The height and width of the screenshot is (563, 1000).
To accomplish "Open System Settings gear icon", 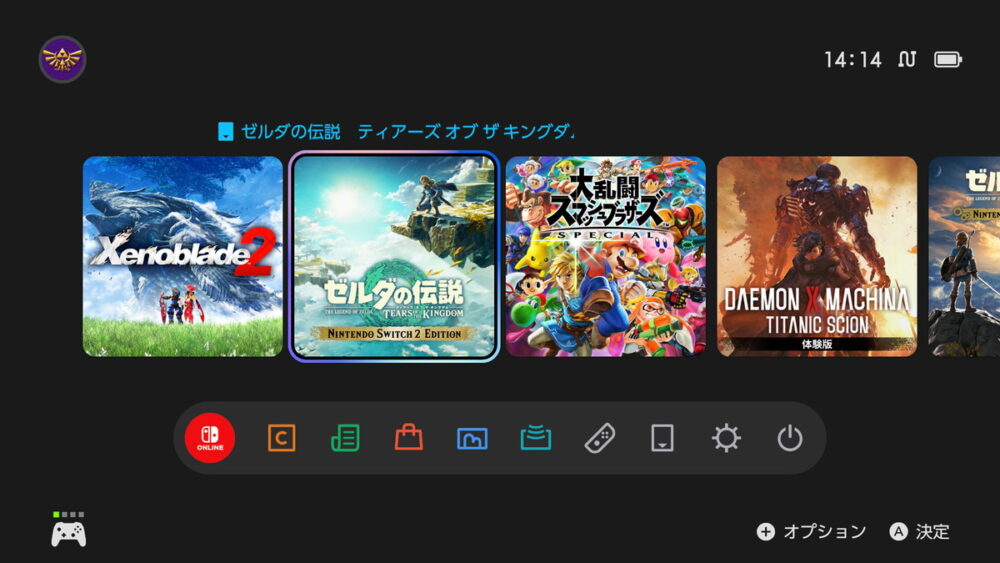I will [x=726, y=438].
